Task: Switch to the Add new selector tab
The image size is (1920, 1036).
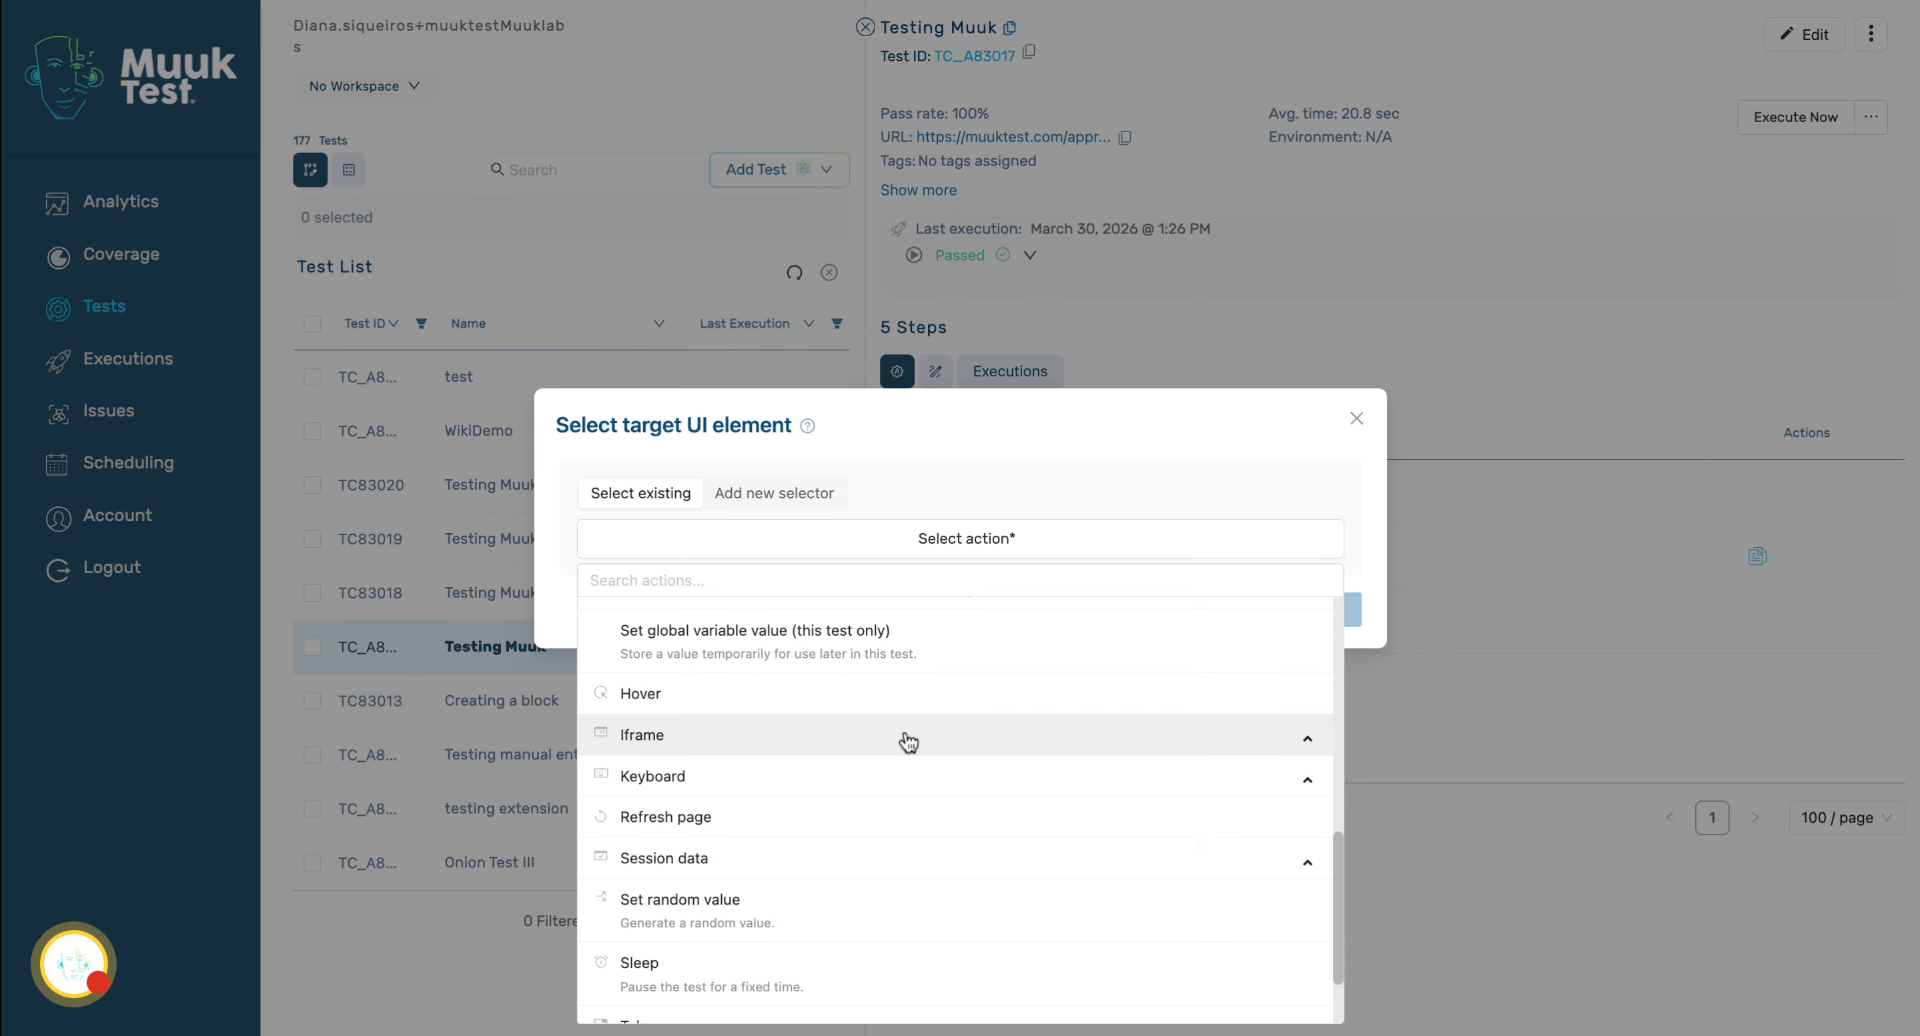Action: 774,493
